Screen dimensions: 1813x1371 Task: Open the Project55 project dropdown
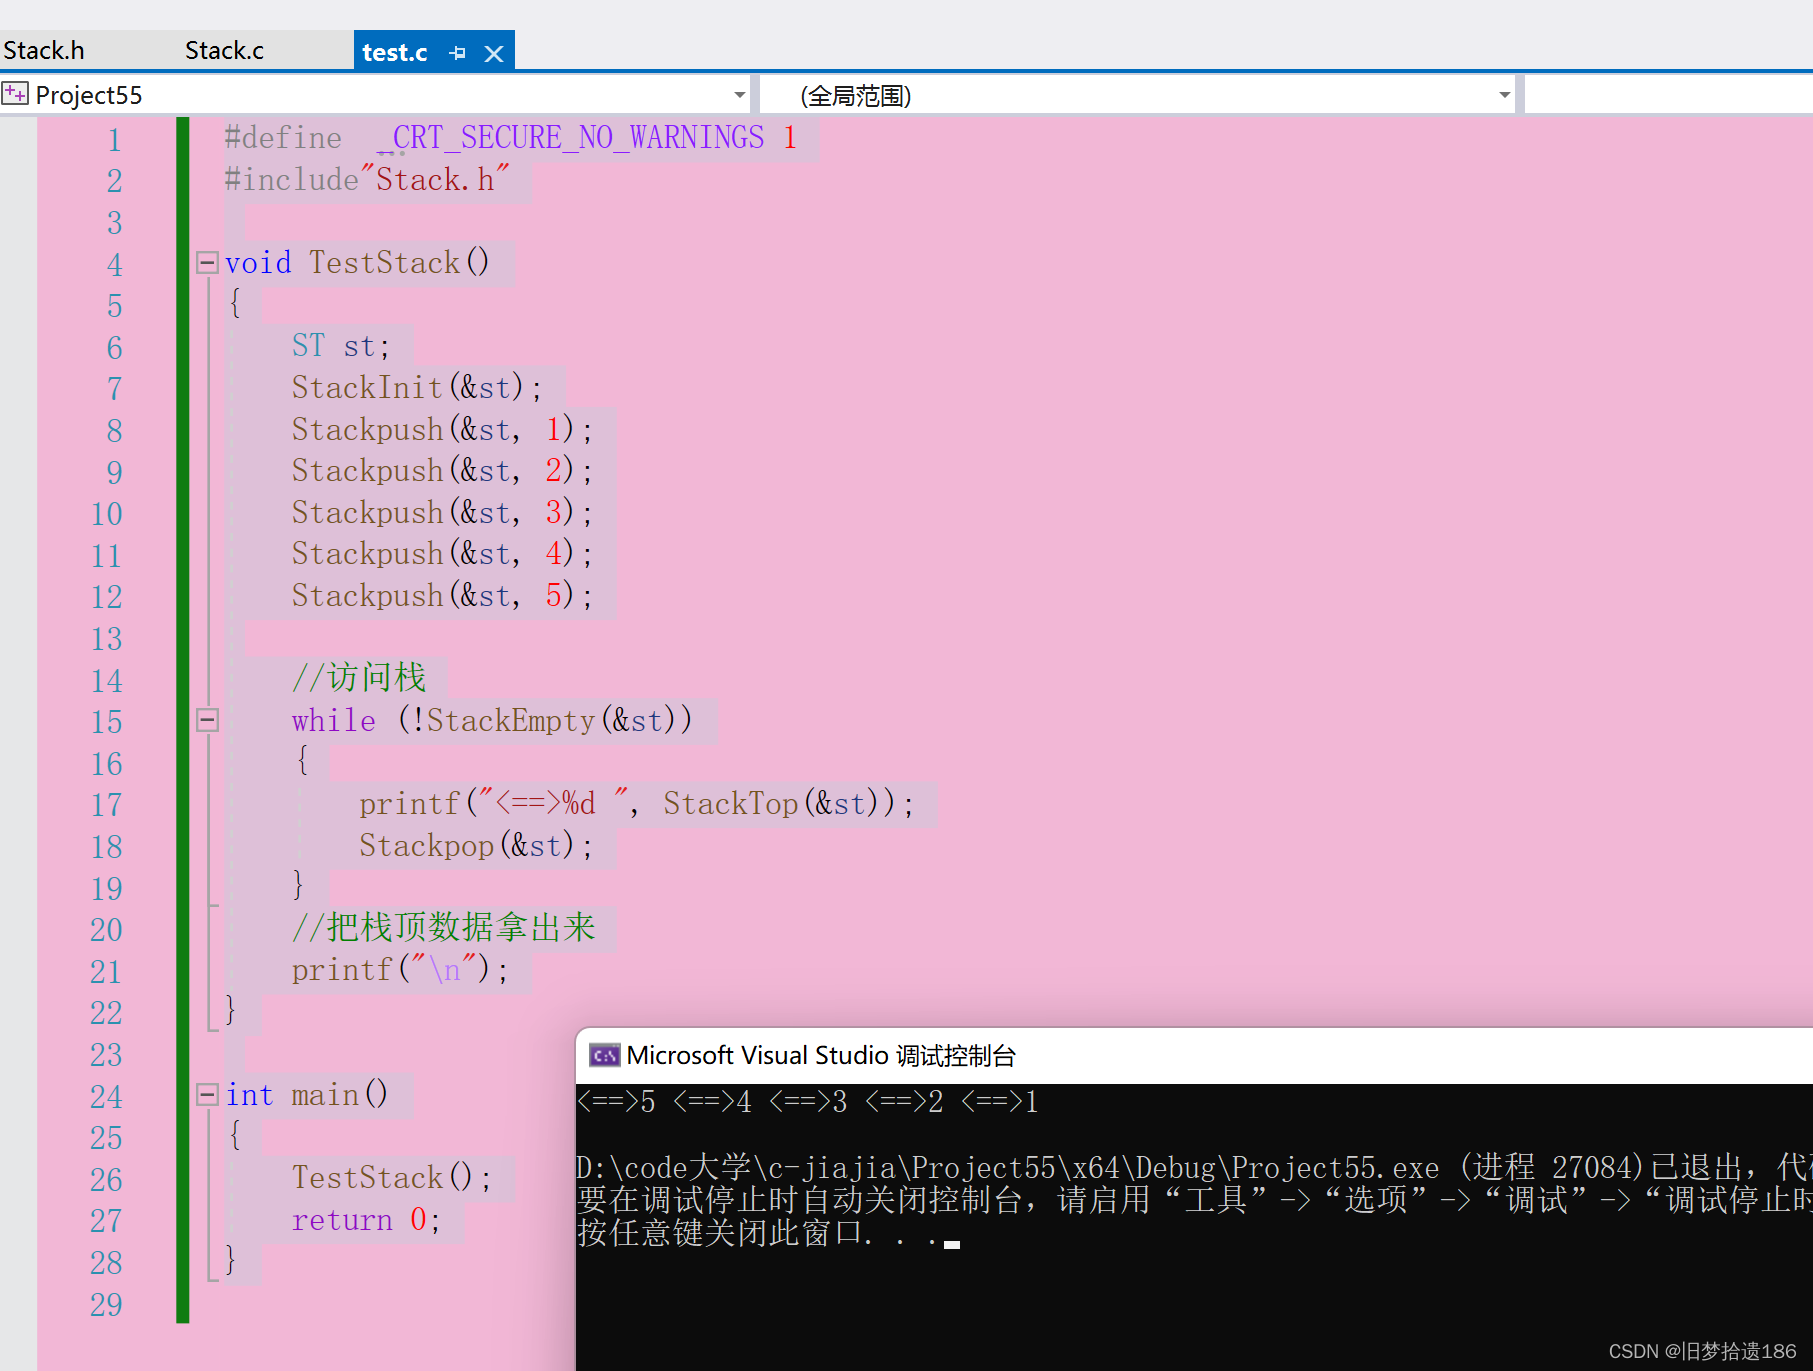(740, 95)
